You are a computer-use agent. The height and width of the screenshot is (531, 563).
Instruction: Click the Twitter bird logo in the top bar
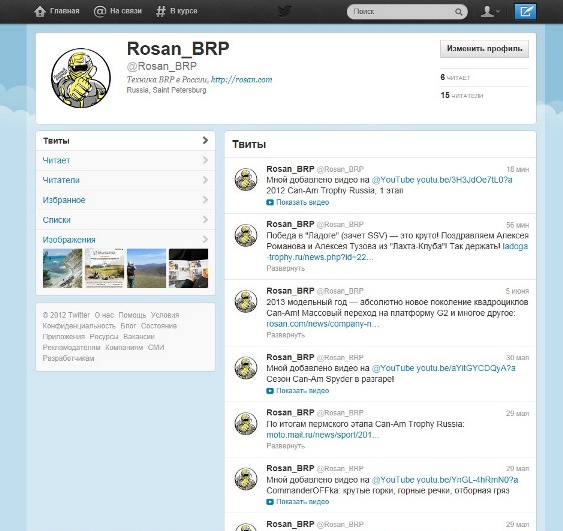(x=284, y=11)
